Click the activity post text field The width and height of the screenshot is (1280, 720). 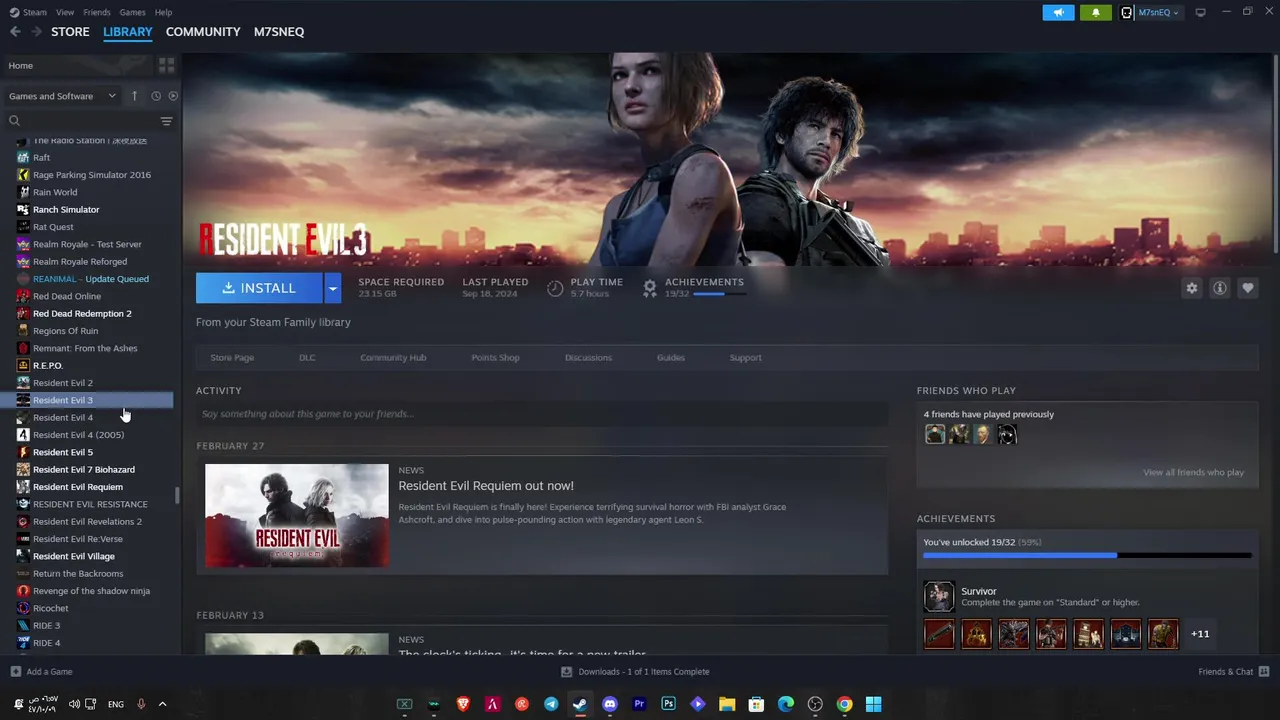point(542,414)
